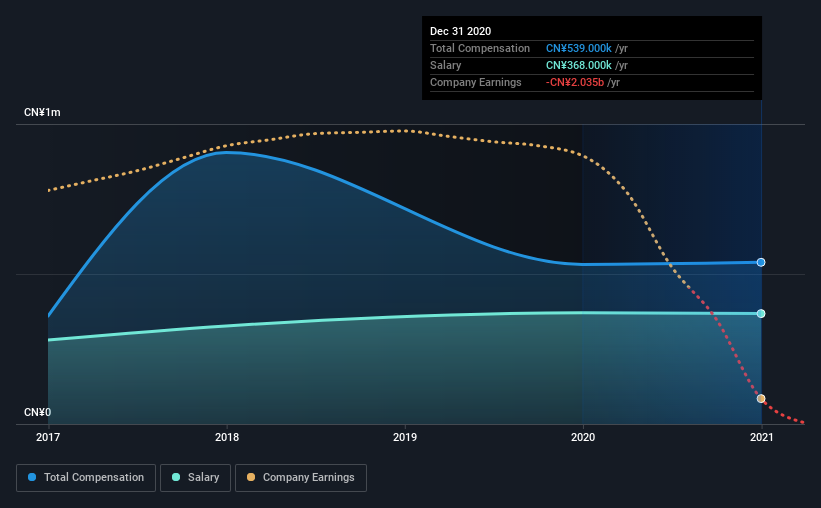The width and height of the screenshot is (821, 508).
Task: Click the 2020 x-axis label
Action: (x=583, y=437)
